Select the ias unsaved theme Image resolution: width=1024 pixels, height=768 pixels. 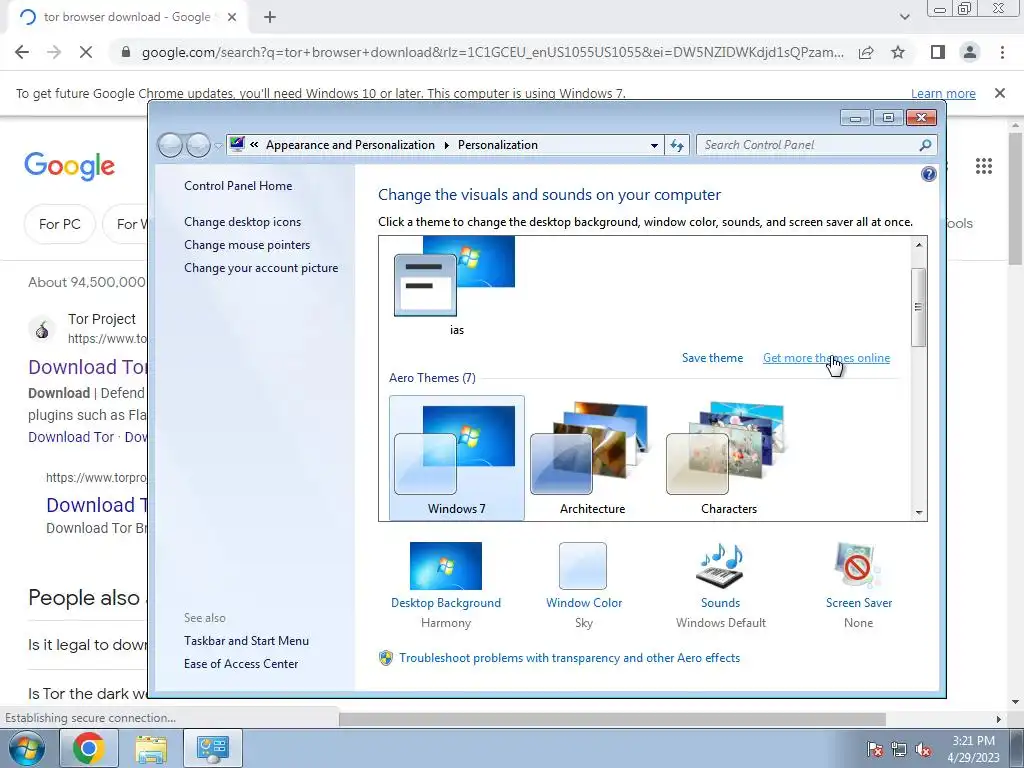pyautogui.click(x=456, y=286)
